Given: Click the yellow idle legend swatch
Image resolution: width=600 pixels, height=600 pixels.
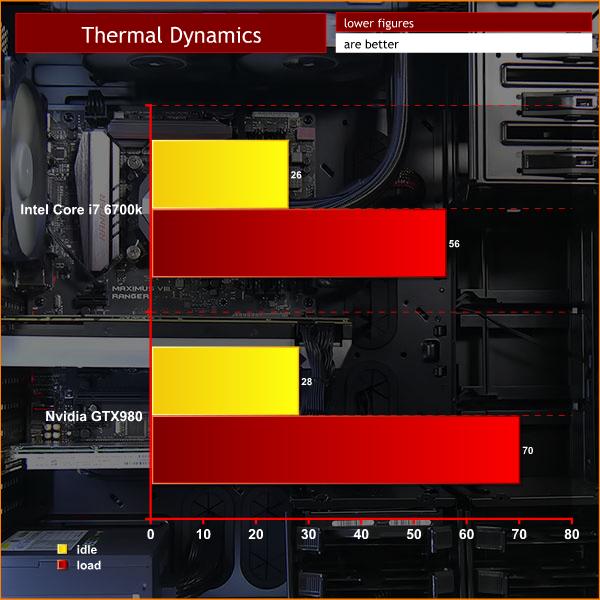Looking at the screenshot, I should click(62, 549).
